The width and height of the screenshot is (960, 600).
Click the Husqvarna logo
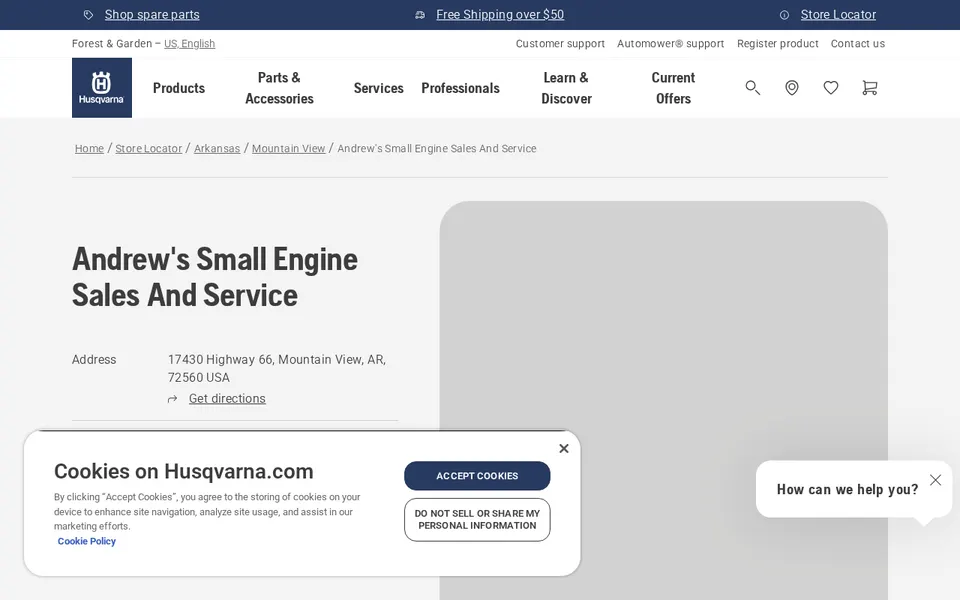point(102,88)
